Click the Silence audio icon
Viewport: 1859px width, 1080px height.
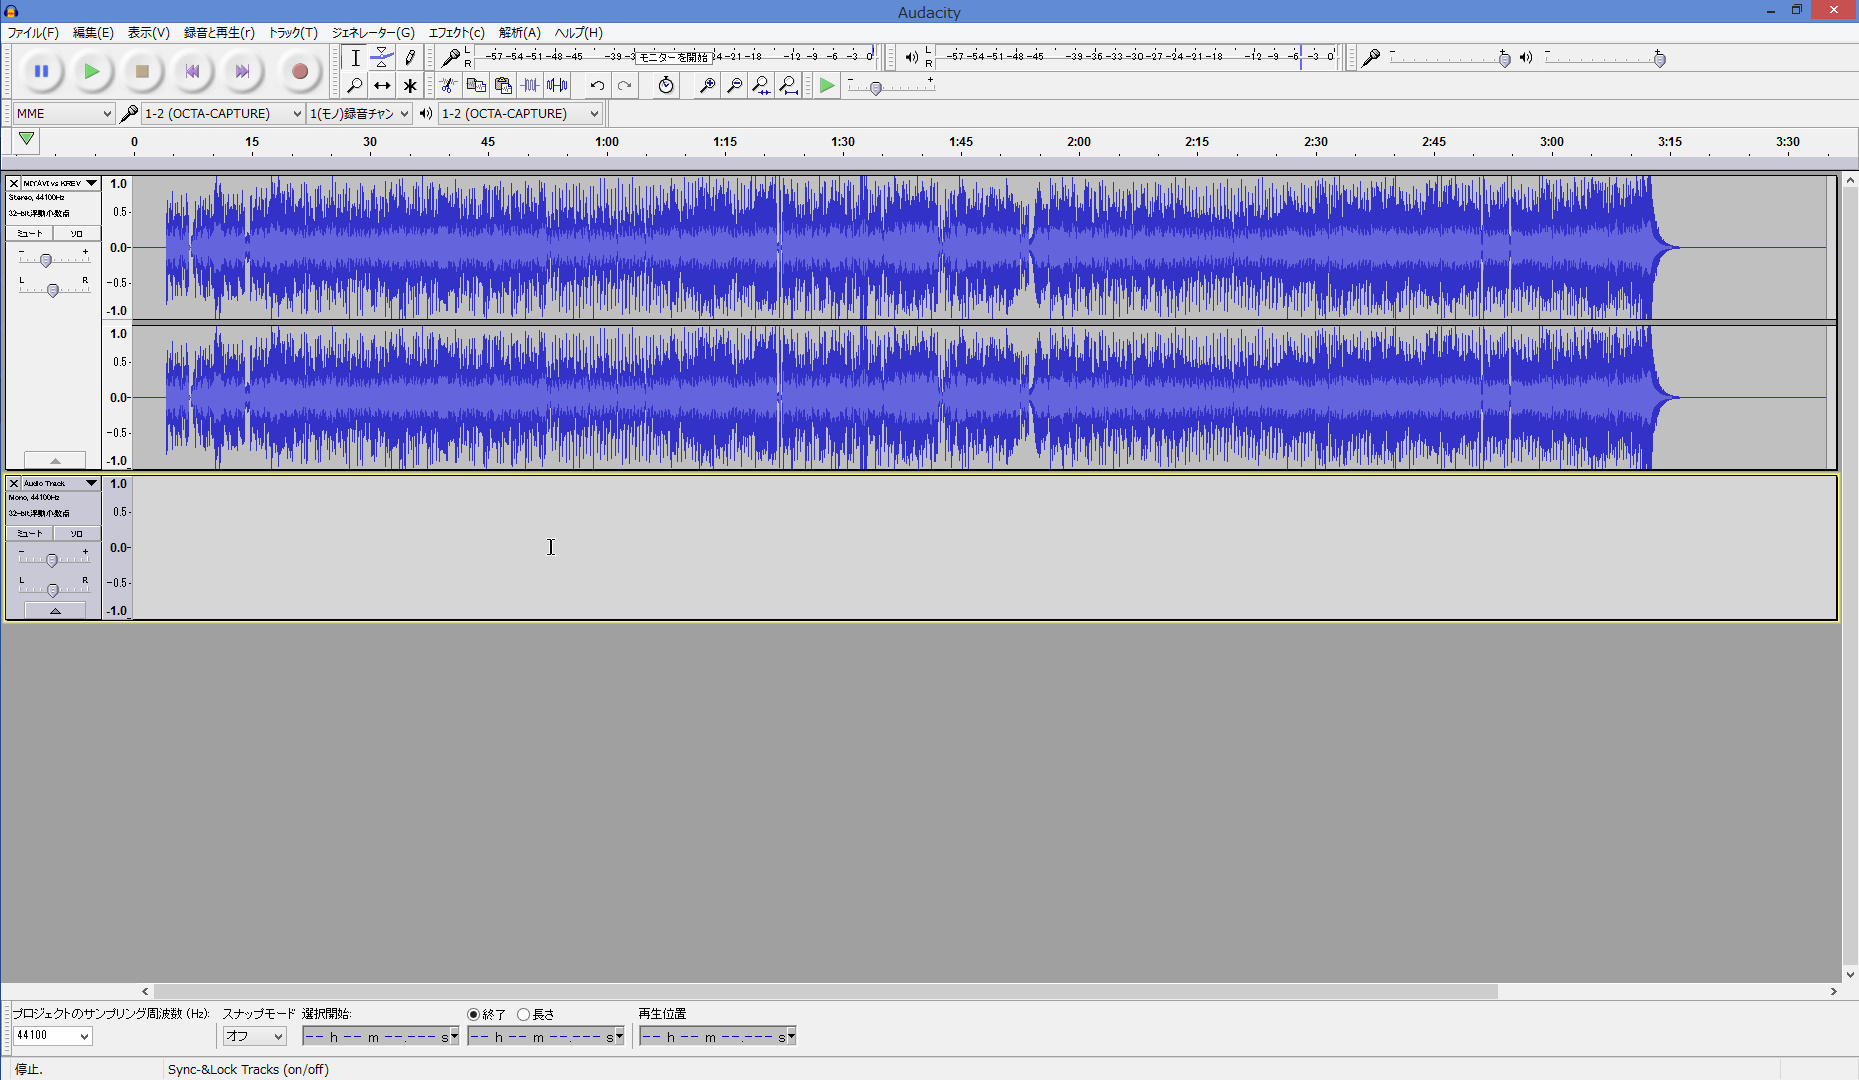coord(557,86)
